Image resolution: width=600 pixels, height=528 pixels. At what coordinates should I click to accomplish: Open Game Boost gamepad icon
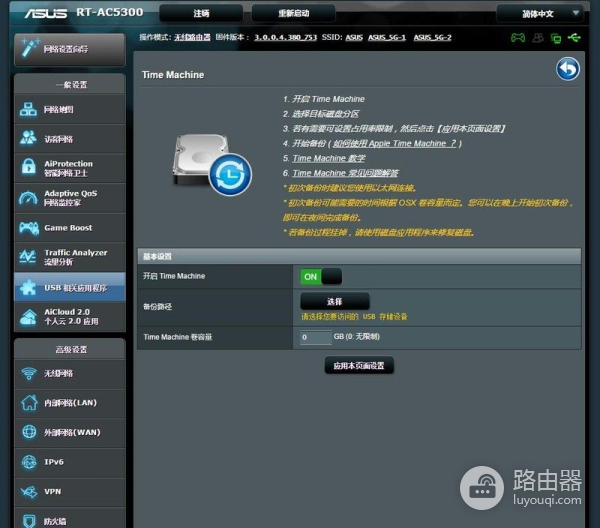(x=29, y=228)
